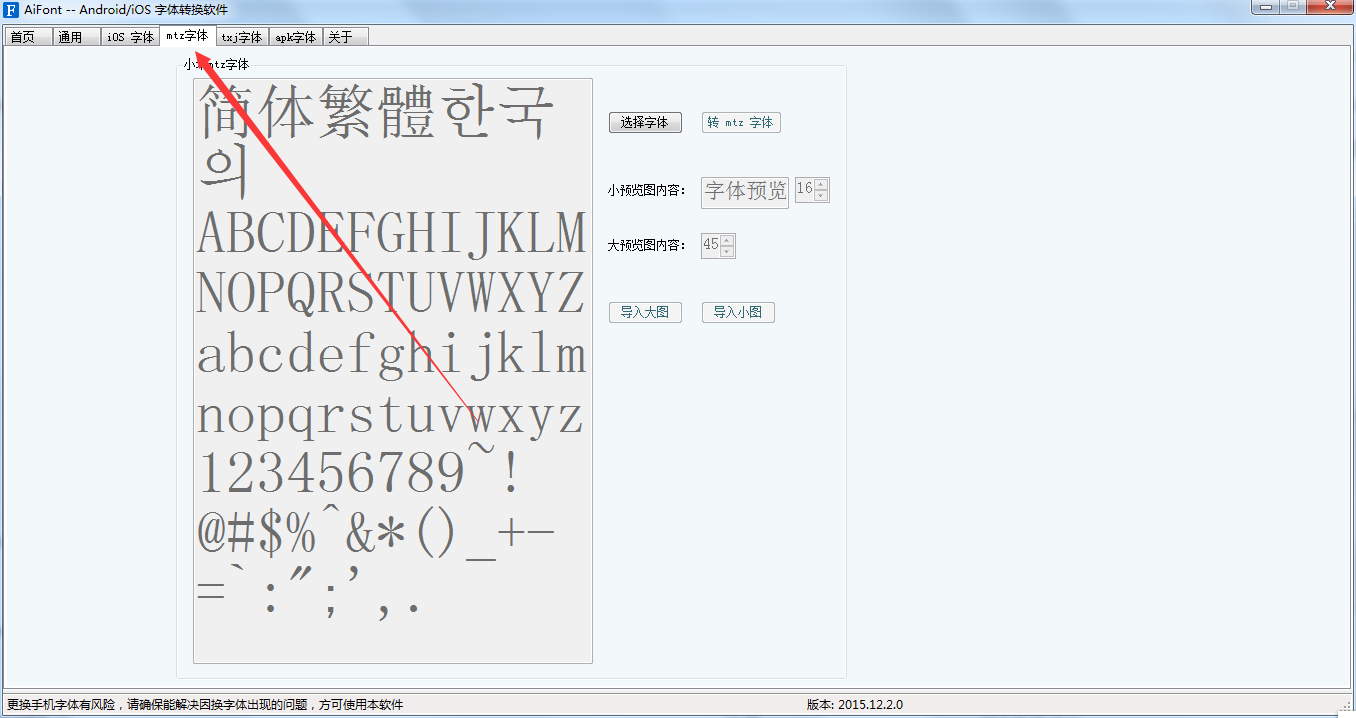Screen dimensions: 1356x718
Task: Increase large preview font size 45
Action: pos(727,240)
